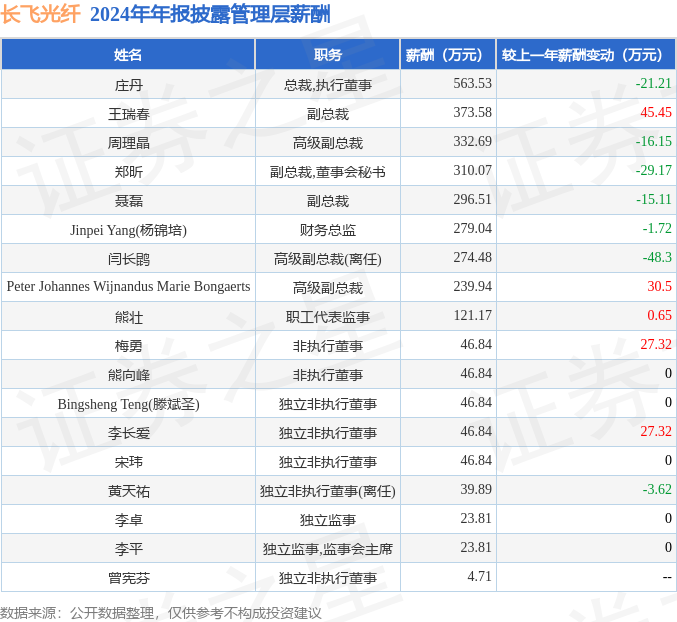Click the change value 45.45
This screenshot has height=622, width=677.
pos(656,112)
